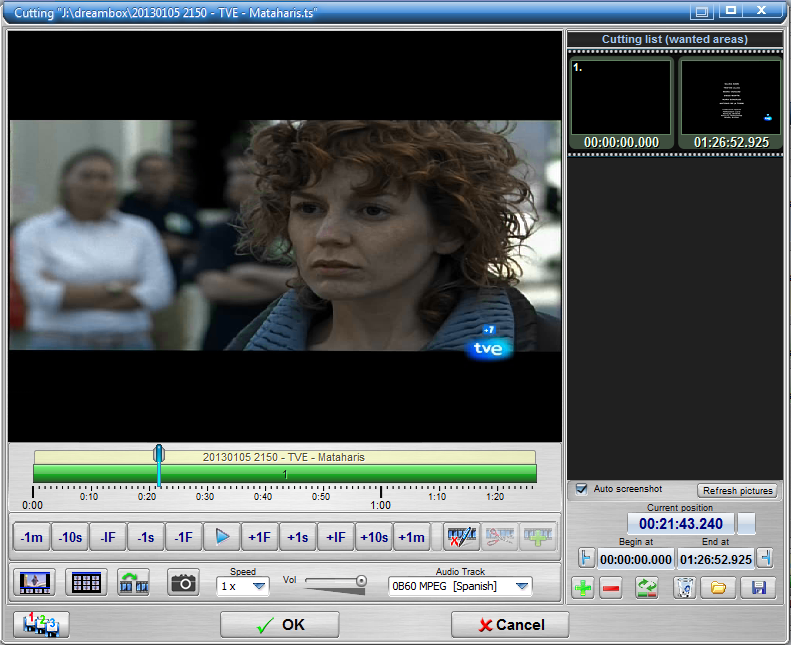Click the 20130105 2150 - TVE - Mataharis title bar
The image size is (791, 645).
point(285,457)
